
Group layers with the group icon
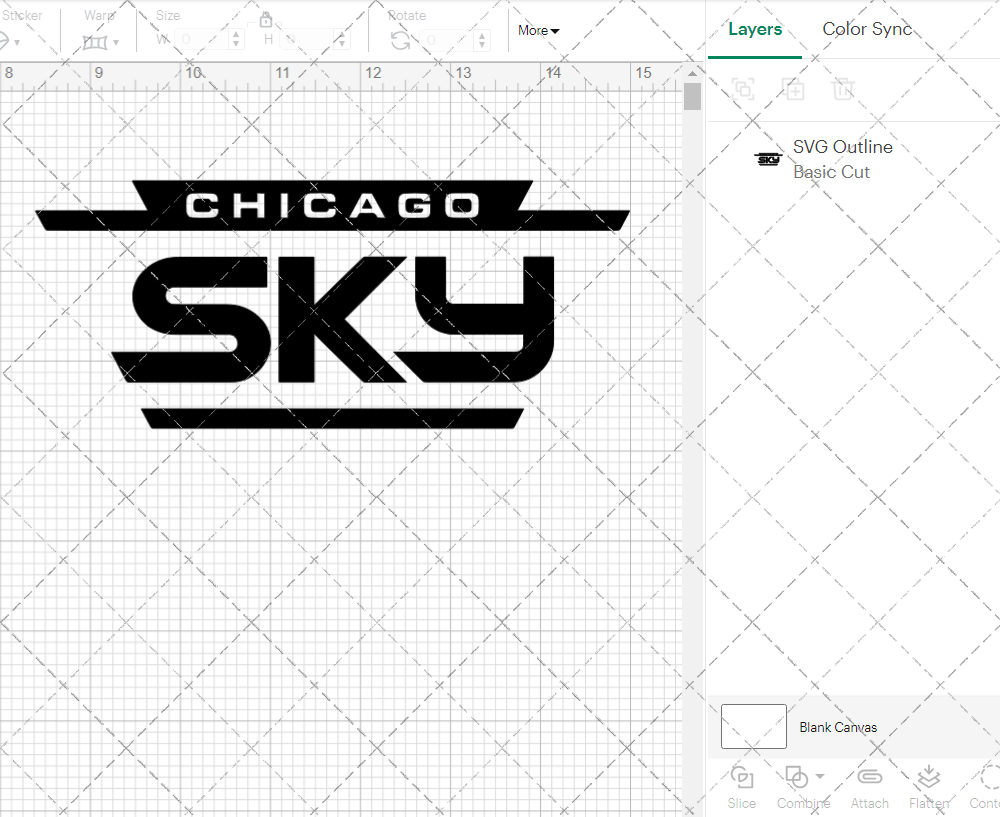coord(742,90)
